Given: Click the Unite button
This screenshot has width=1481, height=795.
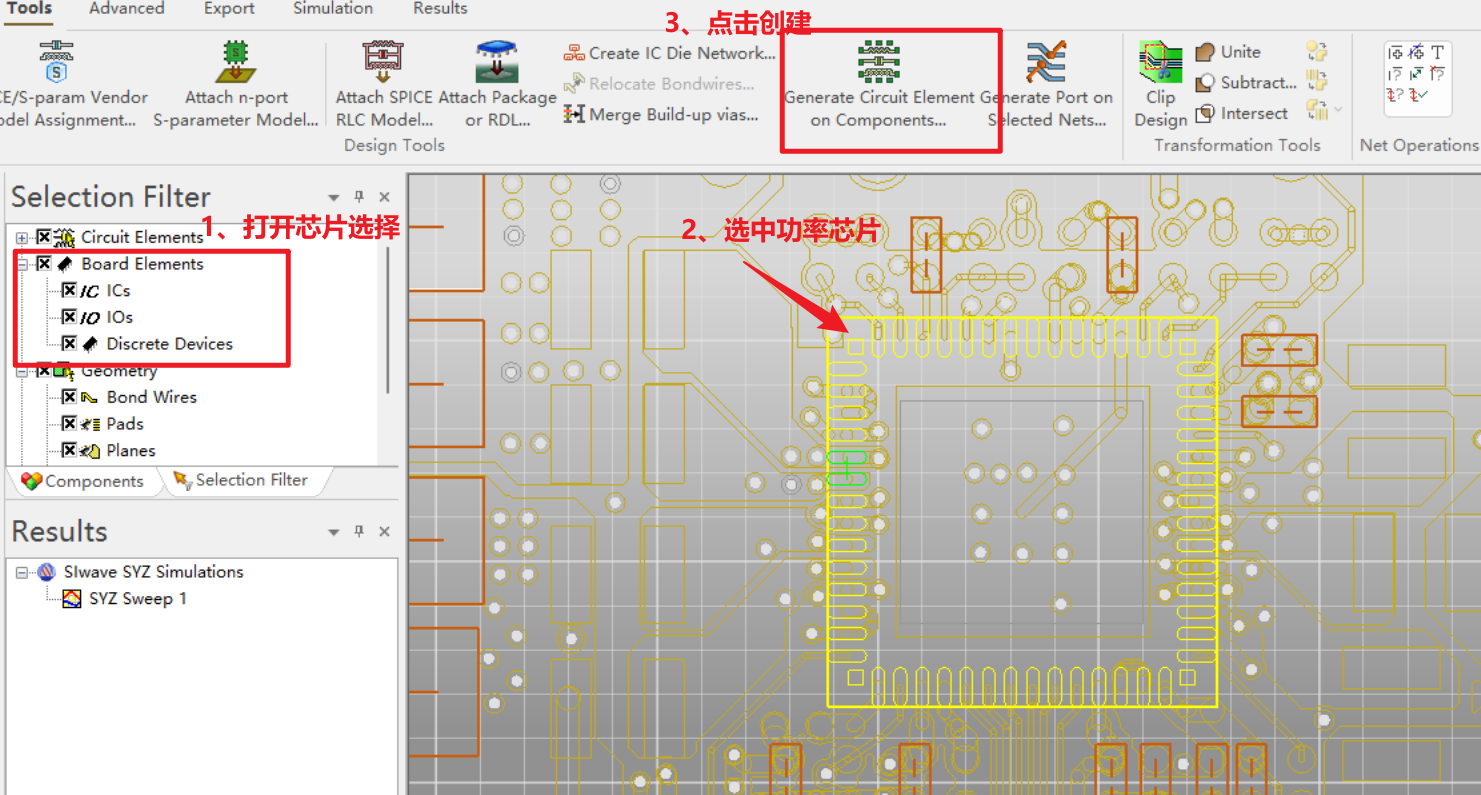Looking at the screenshot, I should [x=1229, y=51].
